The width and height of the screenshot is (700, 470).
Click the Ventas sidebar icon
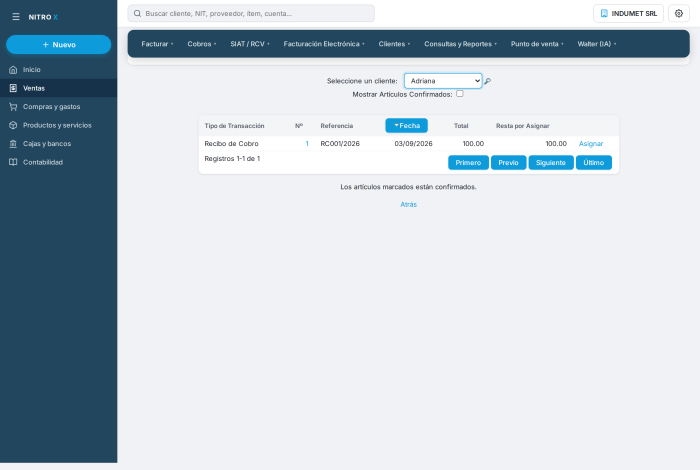click(x=13, y=88)
